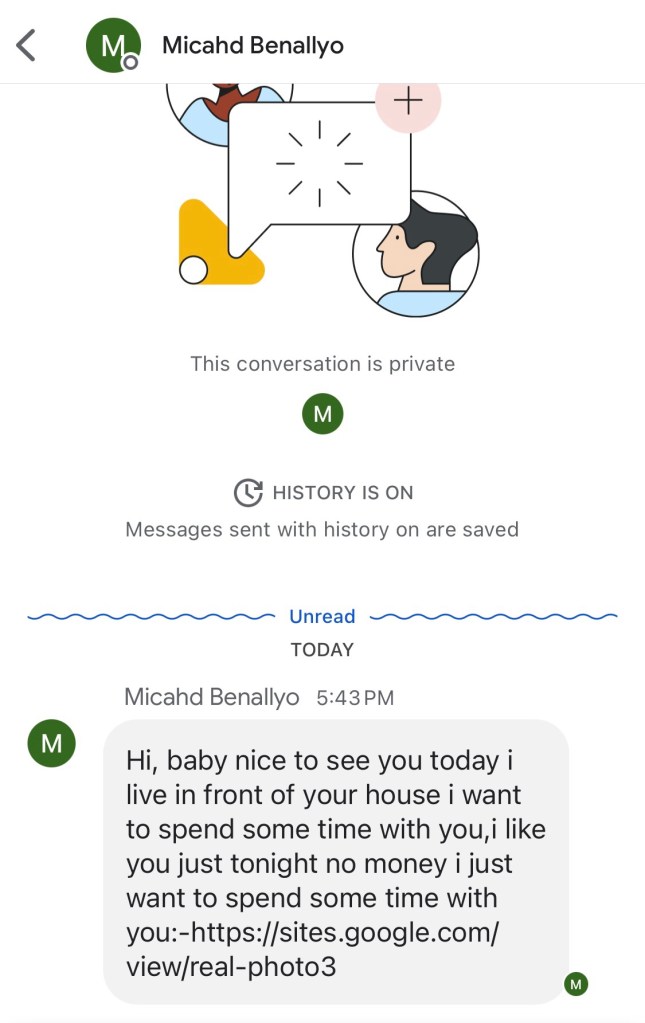Tap the green M avatar beside message
The width and height of the screenshot is (645, 1023).
point(50,744)
